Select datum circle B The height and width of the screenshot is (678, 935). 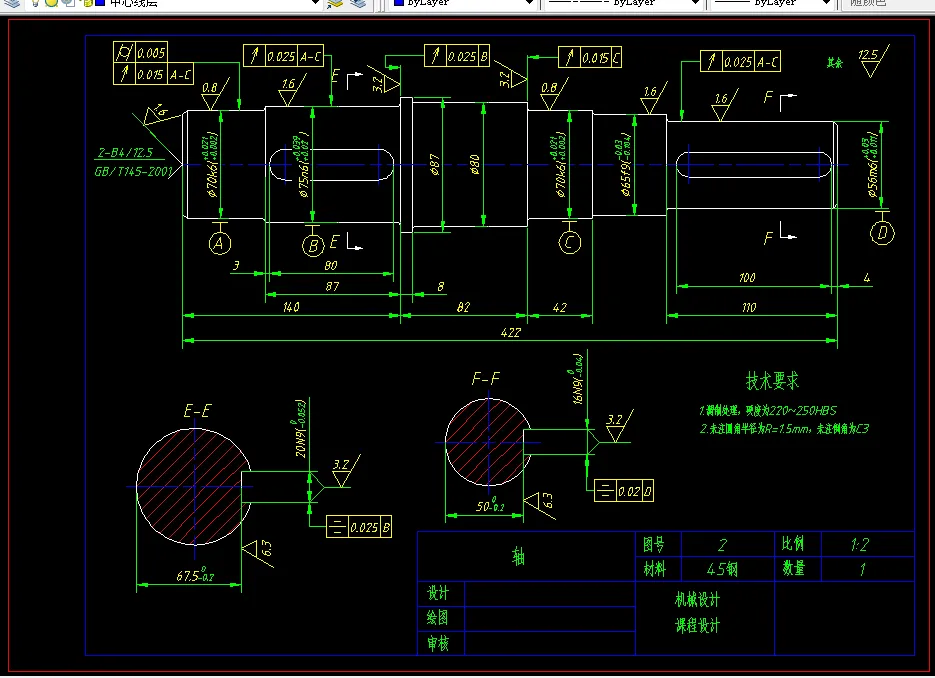[x=313, y=245]
